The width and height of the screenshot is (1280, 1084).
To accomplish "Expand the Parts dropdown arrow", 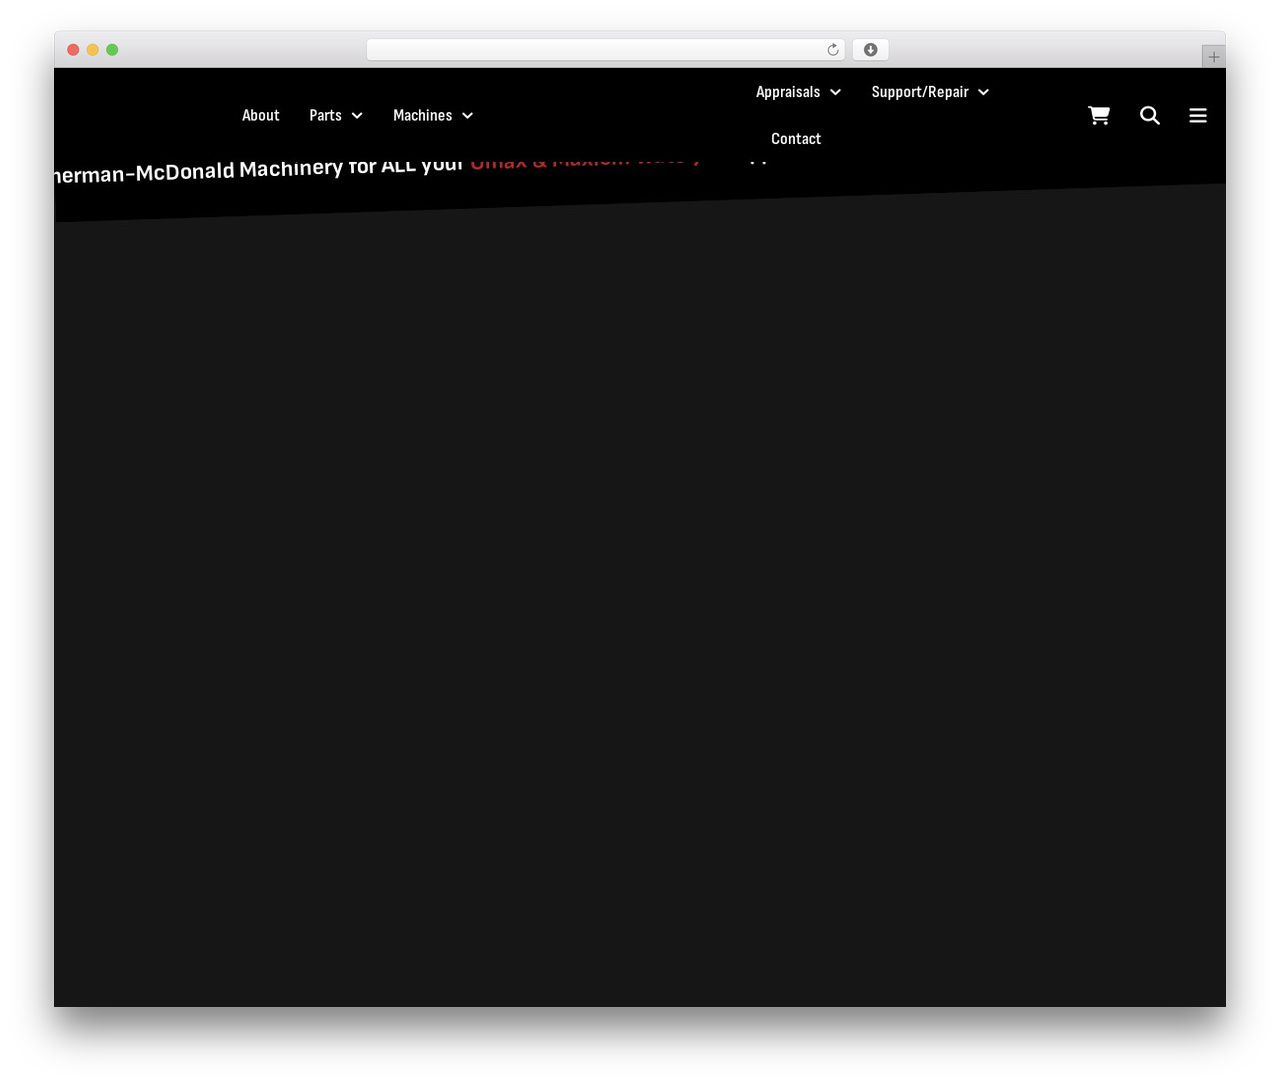I will click(x=357, y=116).
